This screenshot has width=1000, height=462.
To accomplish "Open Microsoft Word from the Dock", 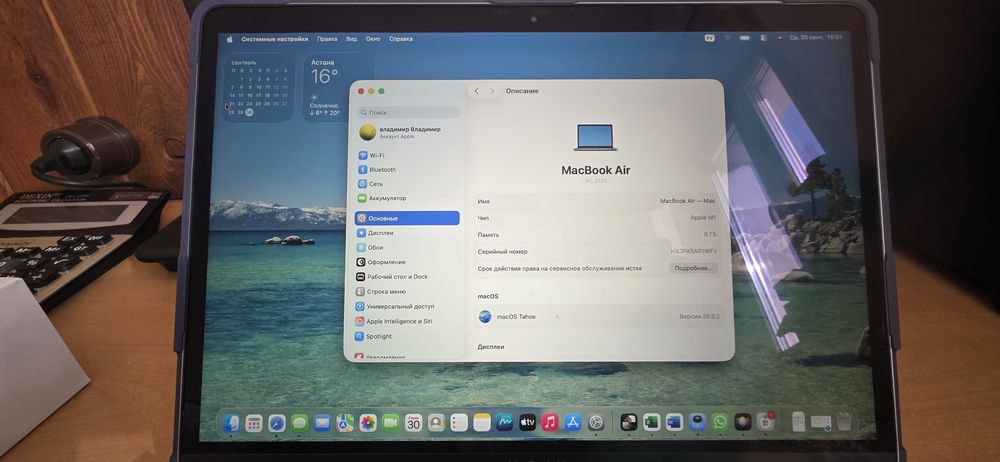I will coord(674,422).
